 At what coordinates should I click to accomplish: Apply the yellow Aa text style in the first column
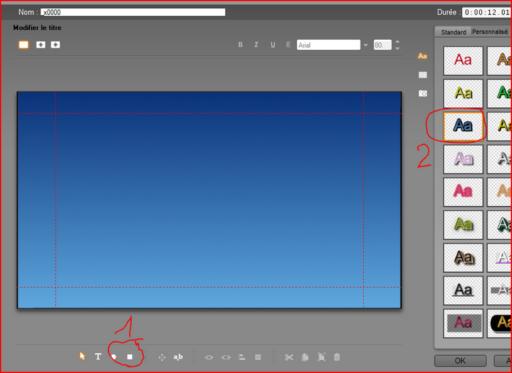[463, 93]
